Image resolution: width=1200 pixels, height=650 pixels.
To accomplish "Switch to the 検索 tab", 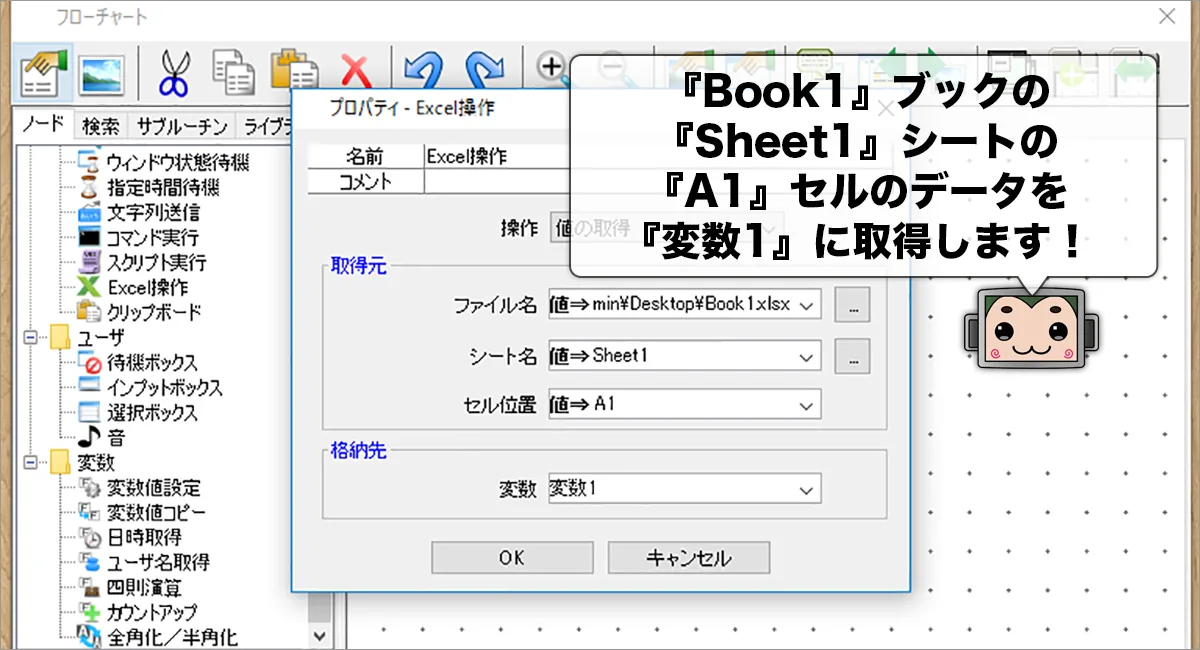I will tap(101, 126).
